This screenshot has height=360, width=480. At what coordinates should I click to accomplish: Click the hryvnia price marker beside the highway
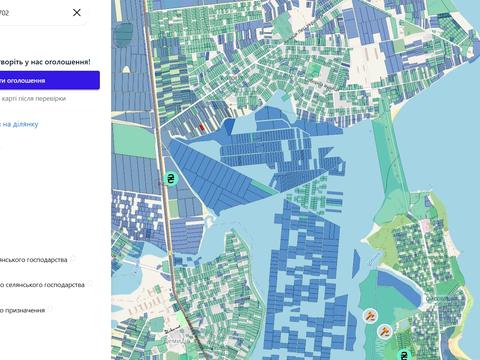tap(171, 179)
